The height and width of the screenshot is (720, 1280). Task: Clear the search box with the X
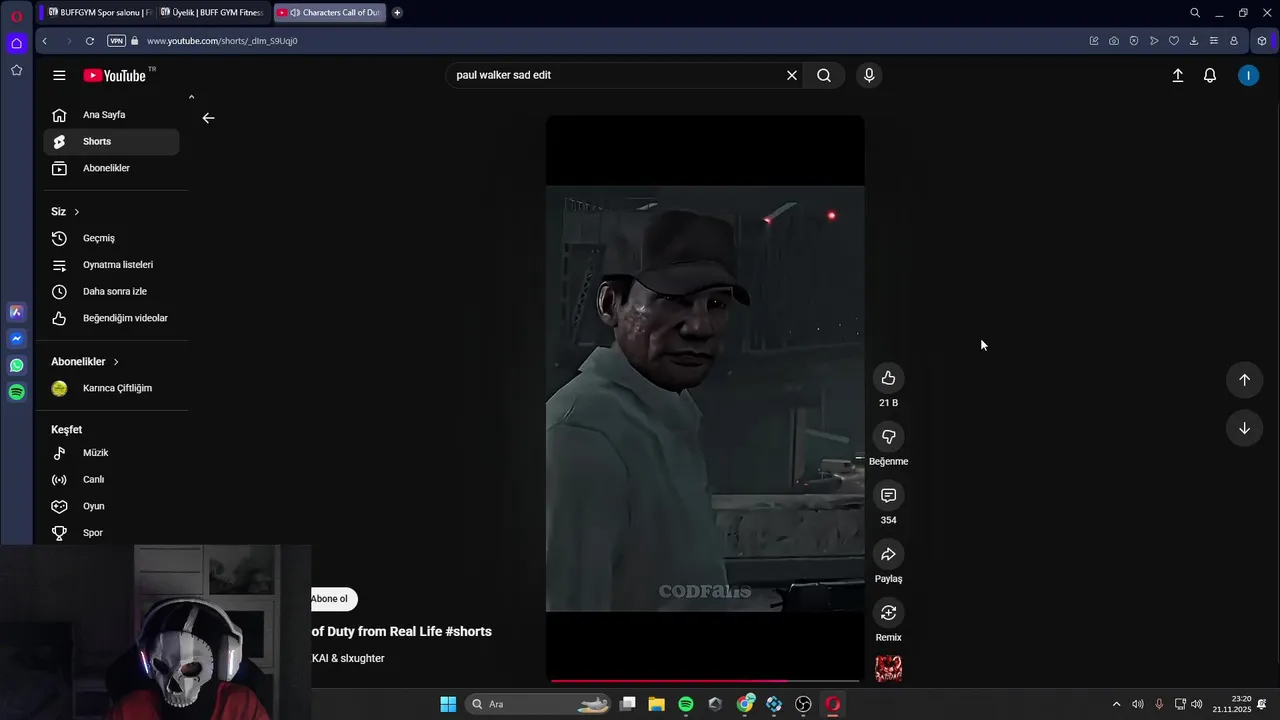792,75
